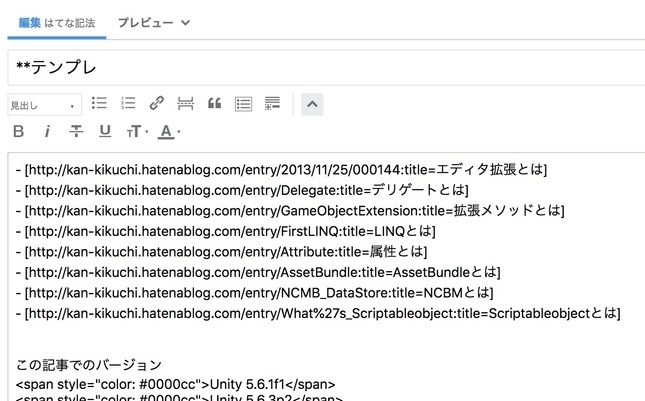
Task: Insert a numbered list
Action: point(128,103)
